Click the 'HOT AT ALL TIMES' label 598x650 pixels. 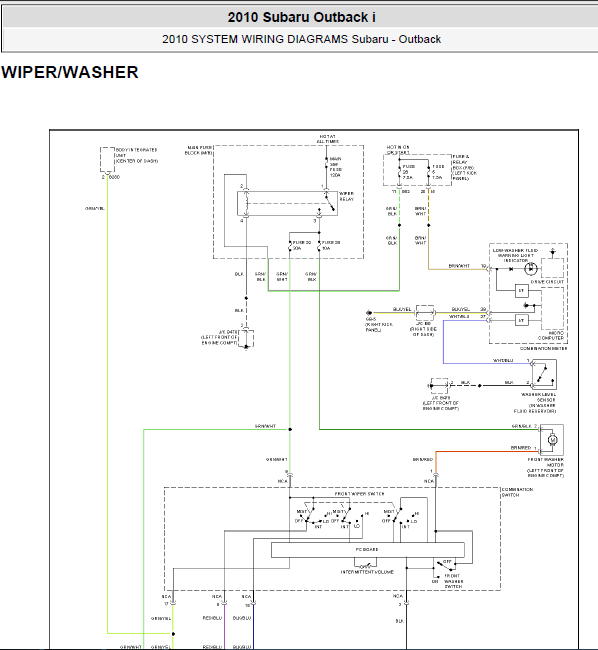[328, 139]
